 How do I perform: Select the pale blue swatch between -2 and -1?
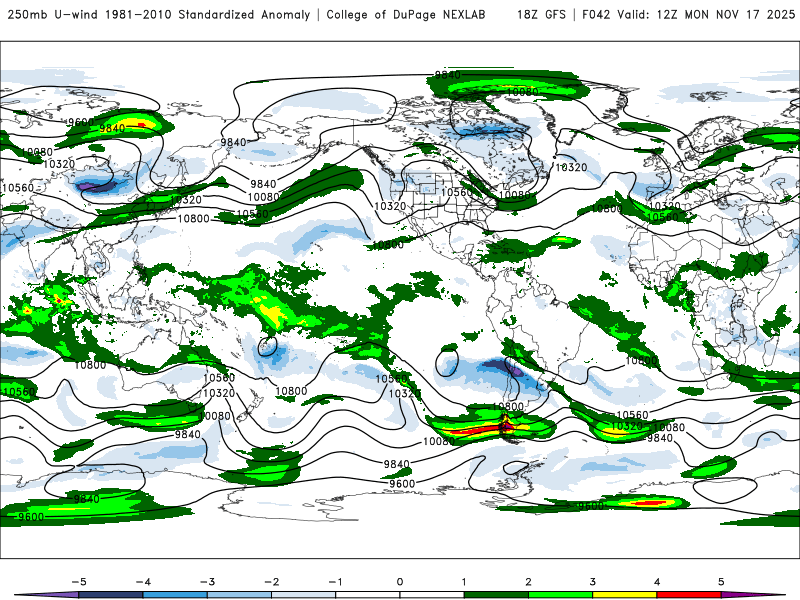click(304, 595)
